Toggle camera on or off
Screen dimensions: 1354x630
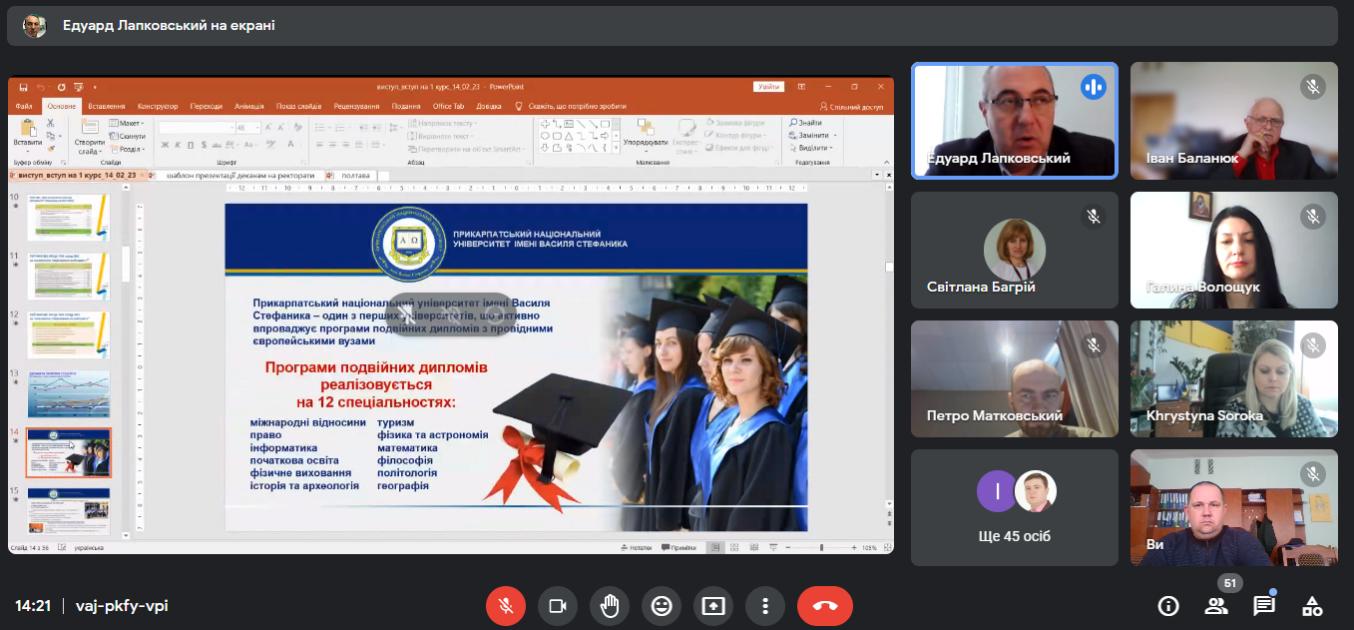[x=558, y=606]
